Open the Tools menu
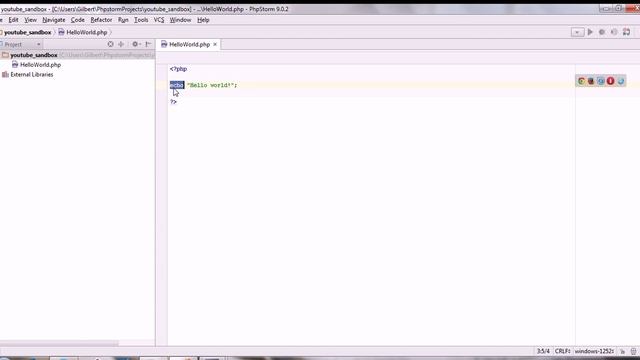The height and width of the screenshot is (360, 640). (x=141, y=20)
